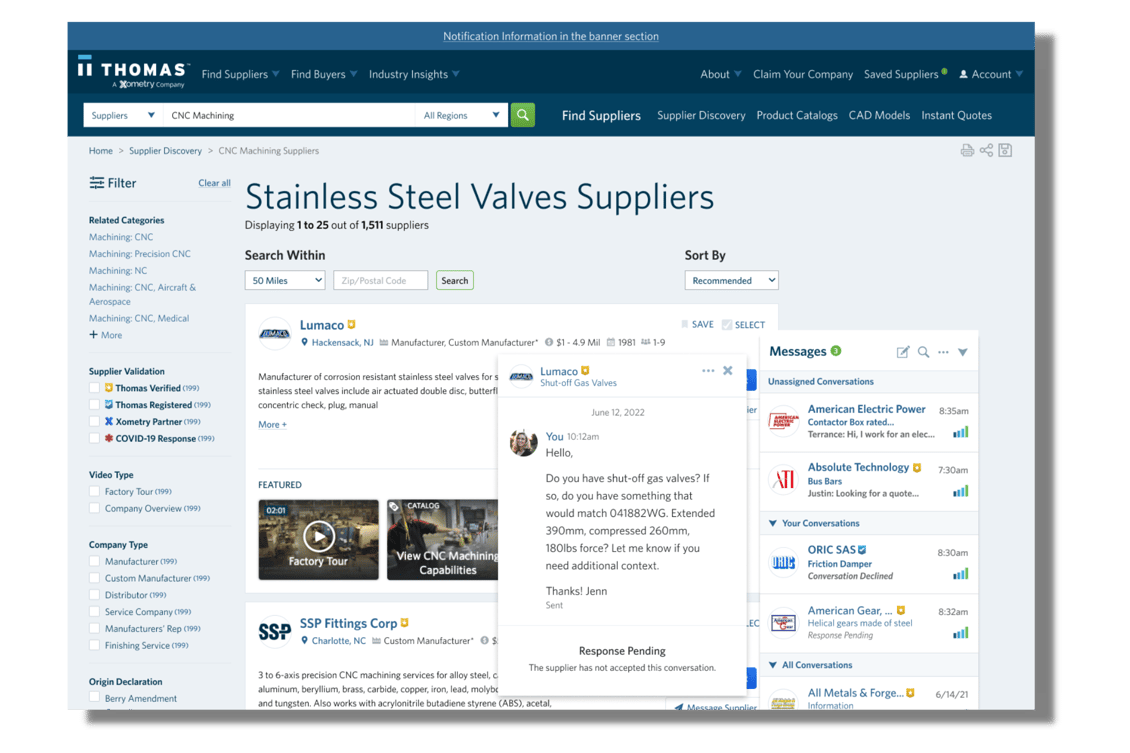Play the Factory Tour video thumbnail
The height and width of the screenshot is (753, 1130).
tap(318, 537)
